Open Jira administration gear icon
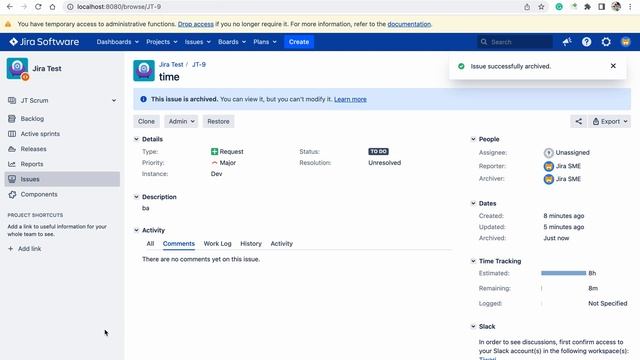 click(606, 42)
